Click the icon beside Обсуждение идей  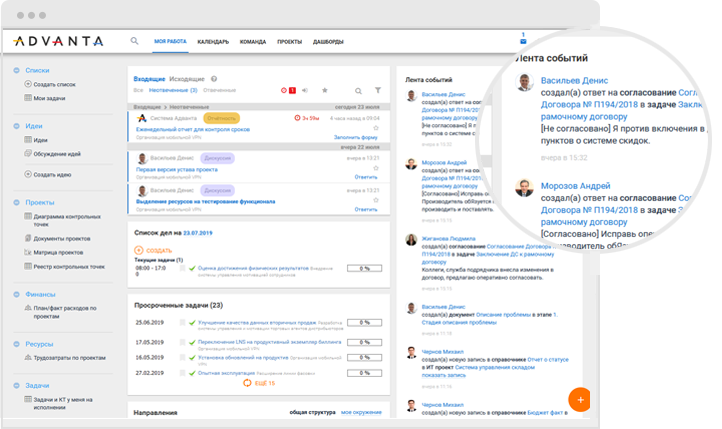(28, 153)
